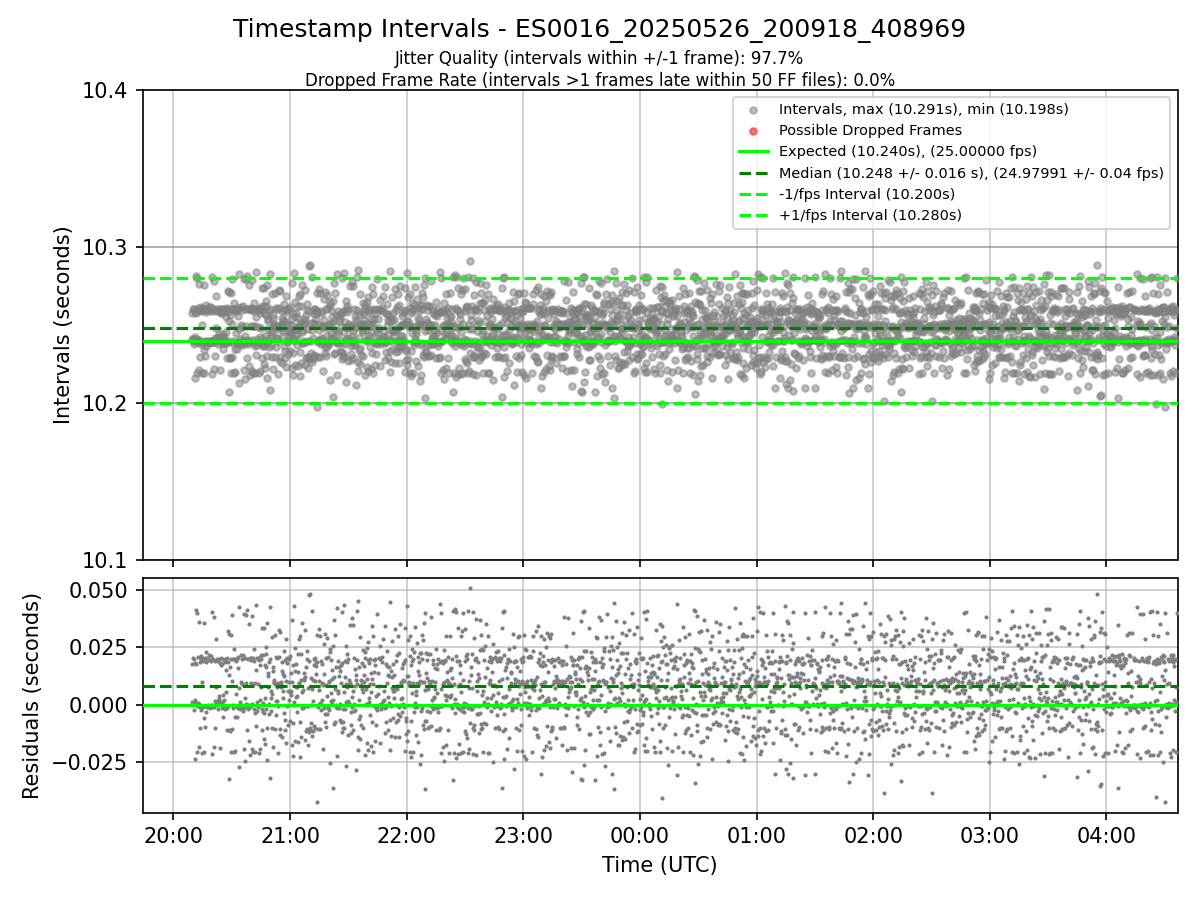Click the 'Residuals (seconds)' y-axis label

32,696
